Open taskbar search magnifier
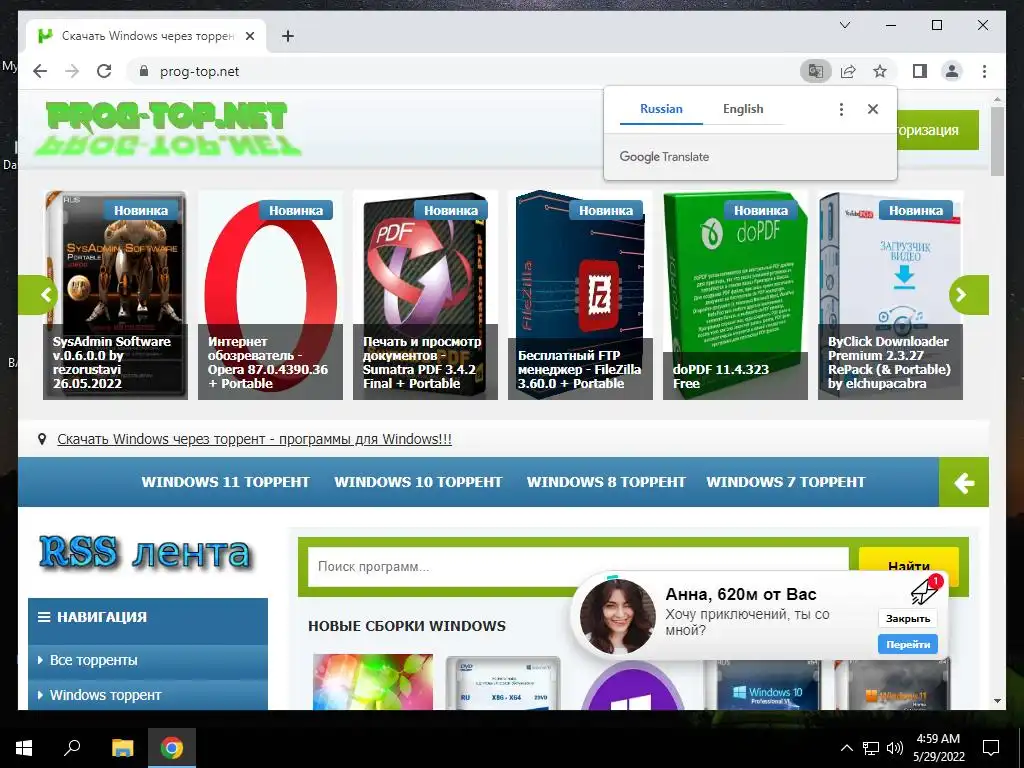 point(72,748)
